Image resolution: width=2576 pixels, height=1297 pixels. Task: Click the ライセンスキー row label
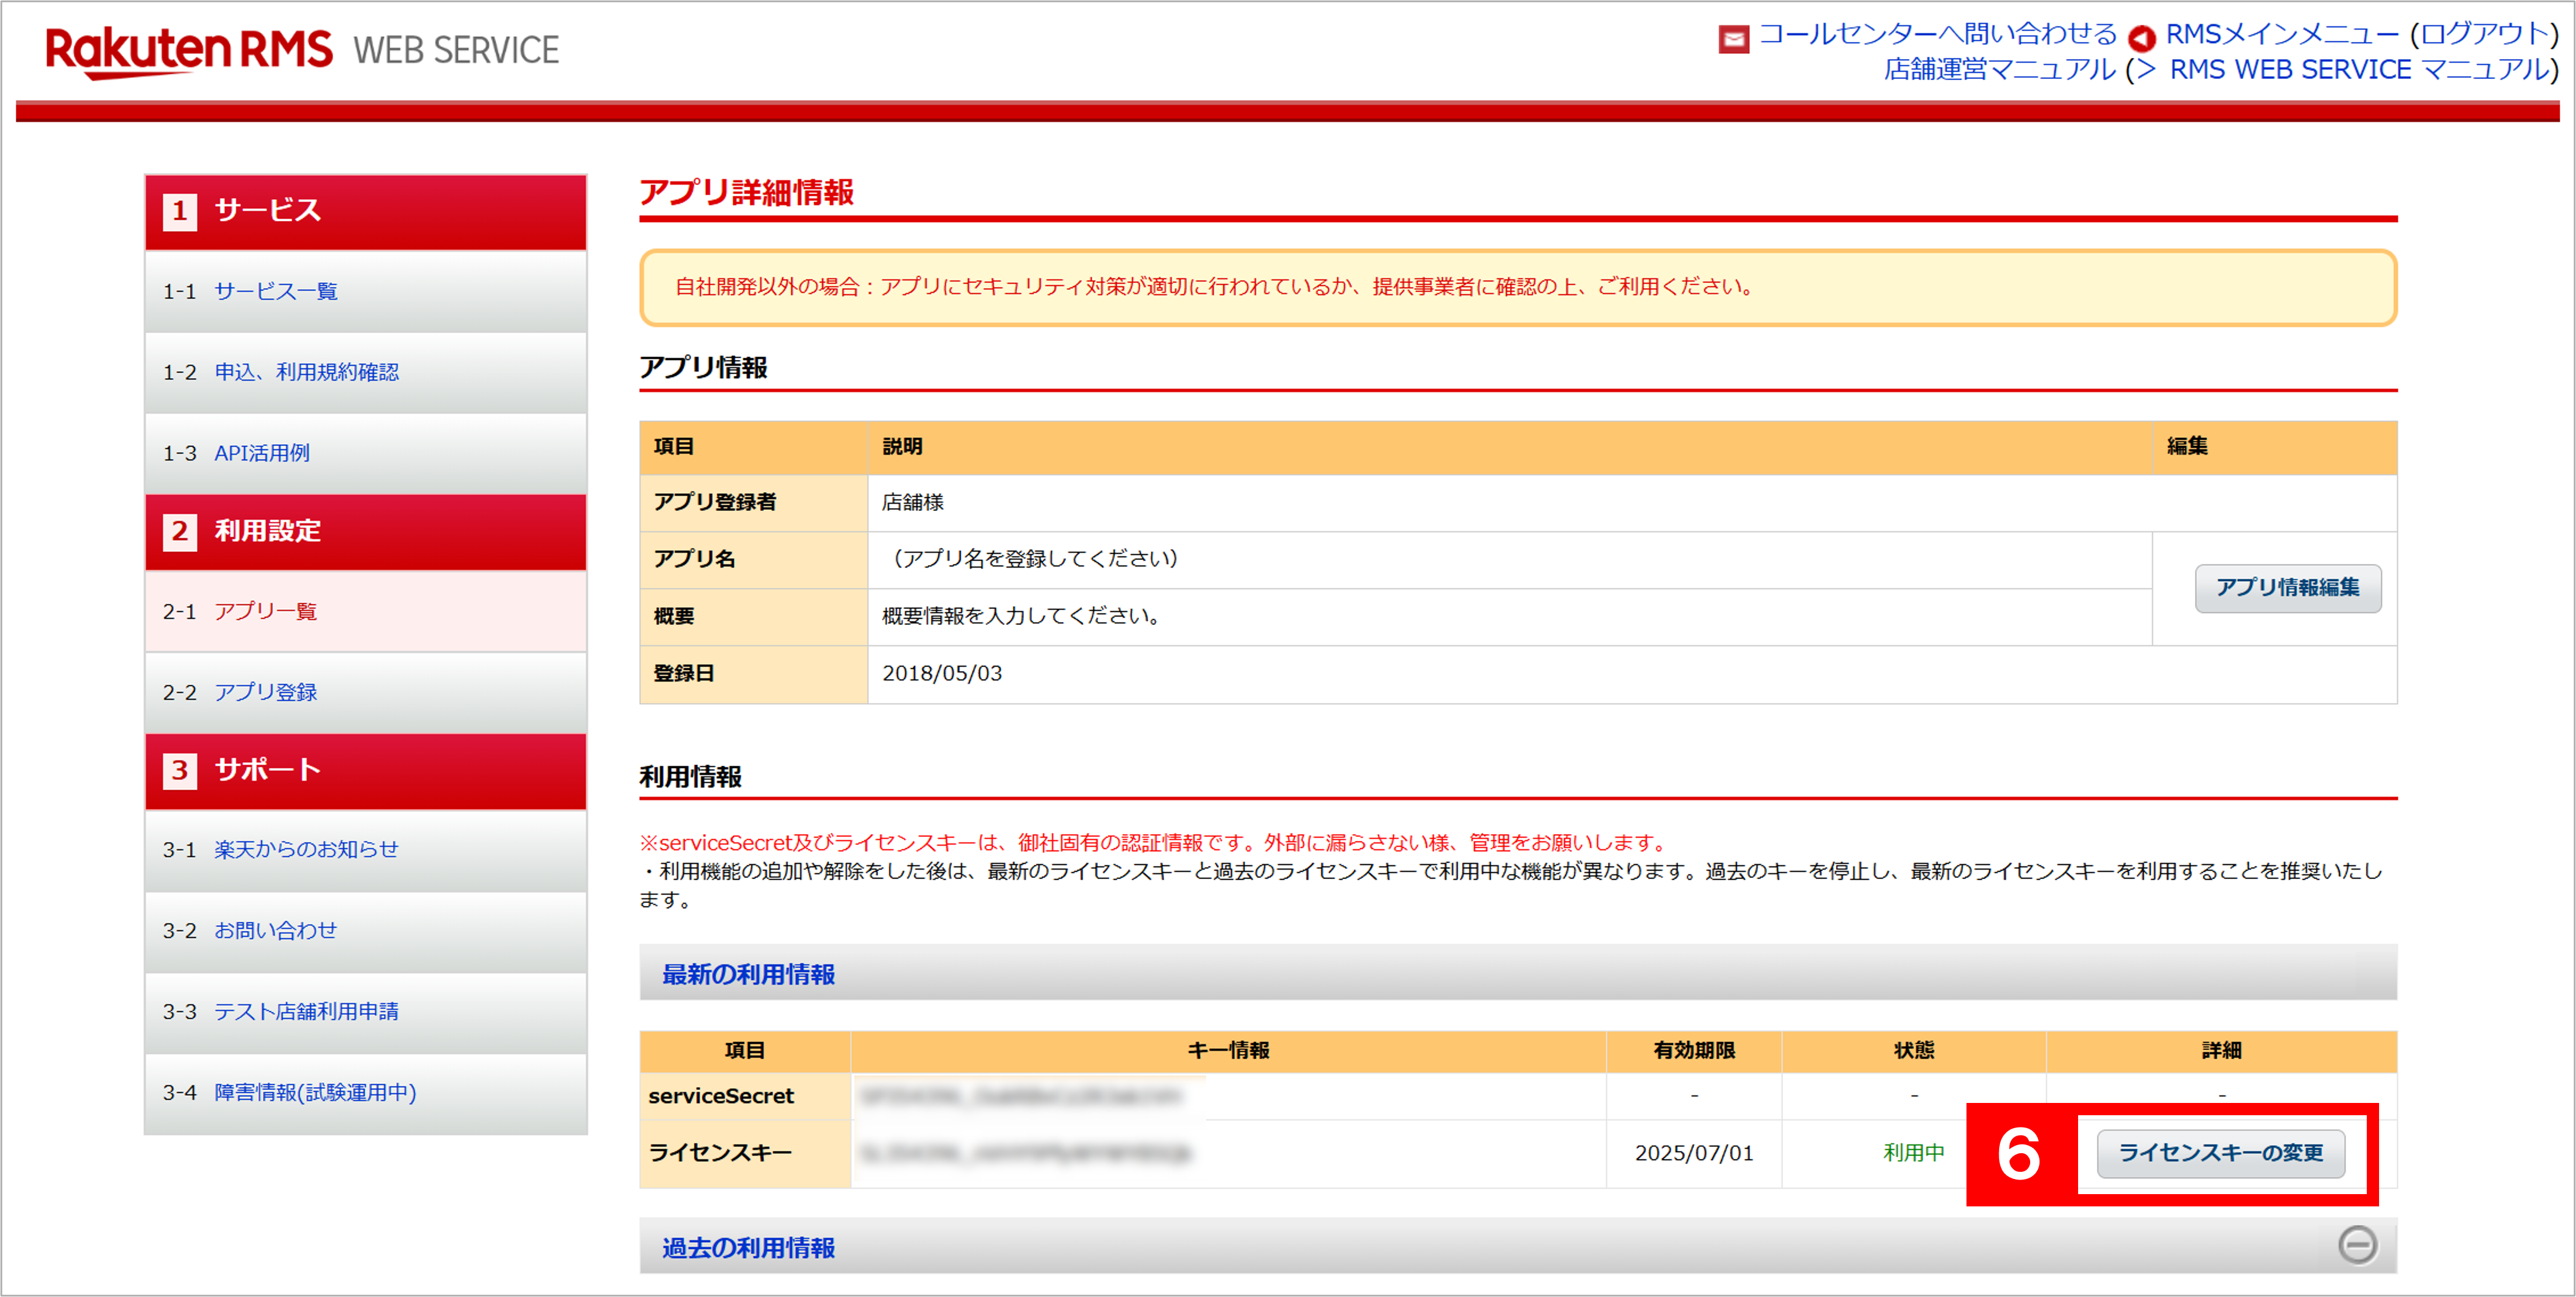[x=720, y=1153]
